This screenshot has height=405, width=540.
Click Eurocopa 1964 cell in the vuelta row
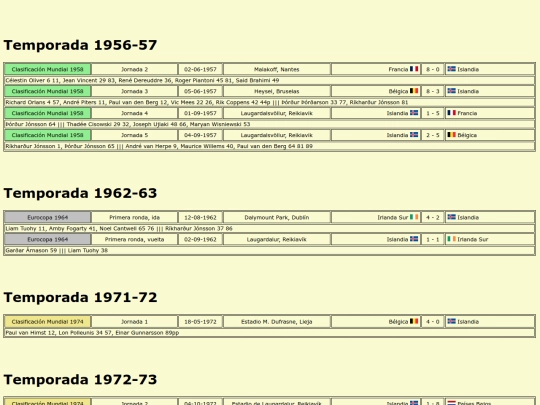click(48, 239)
